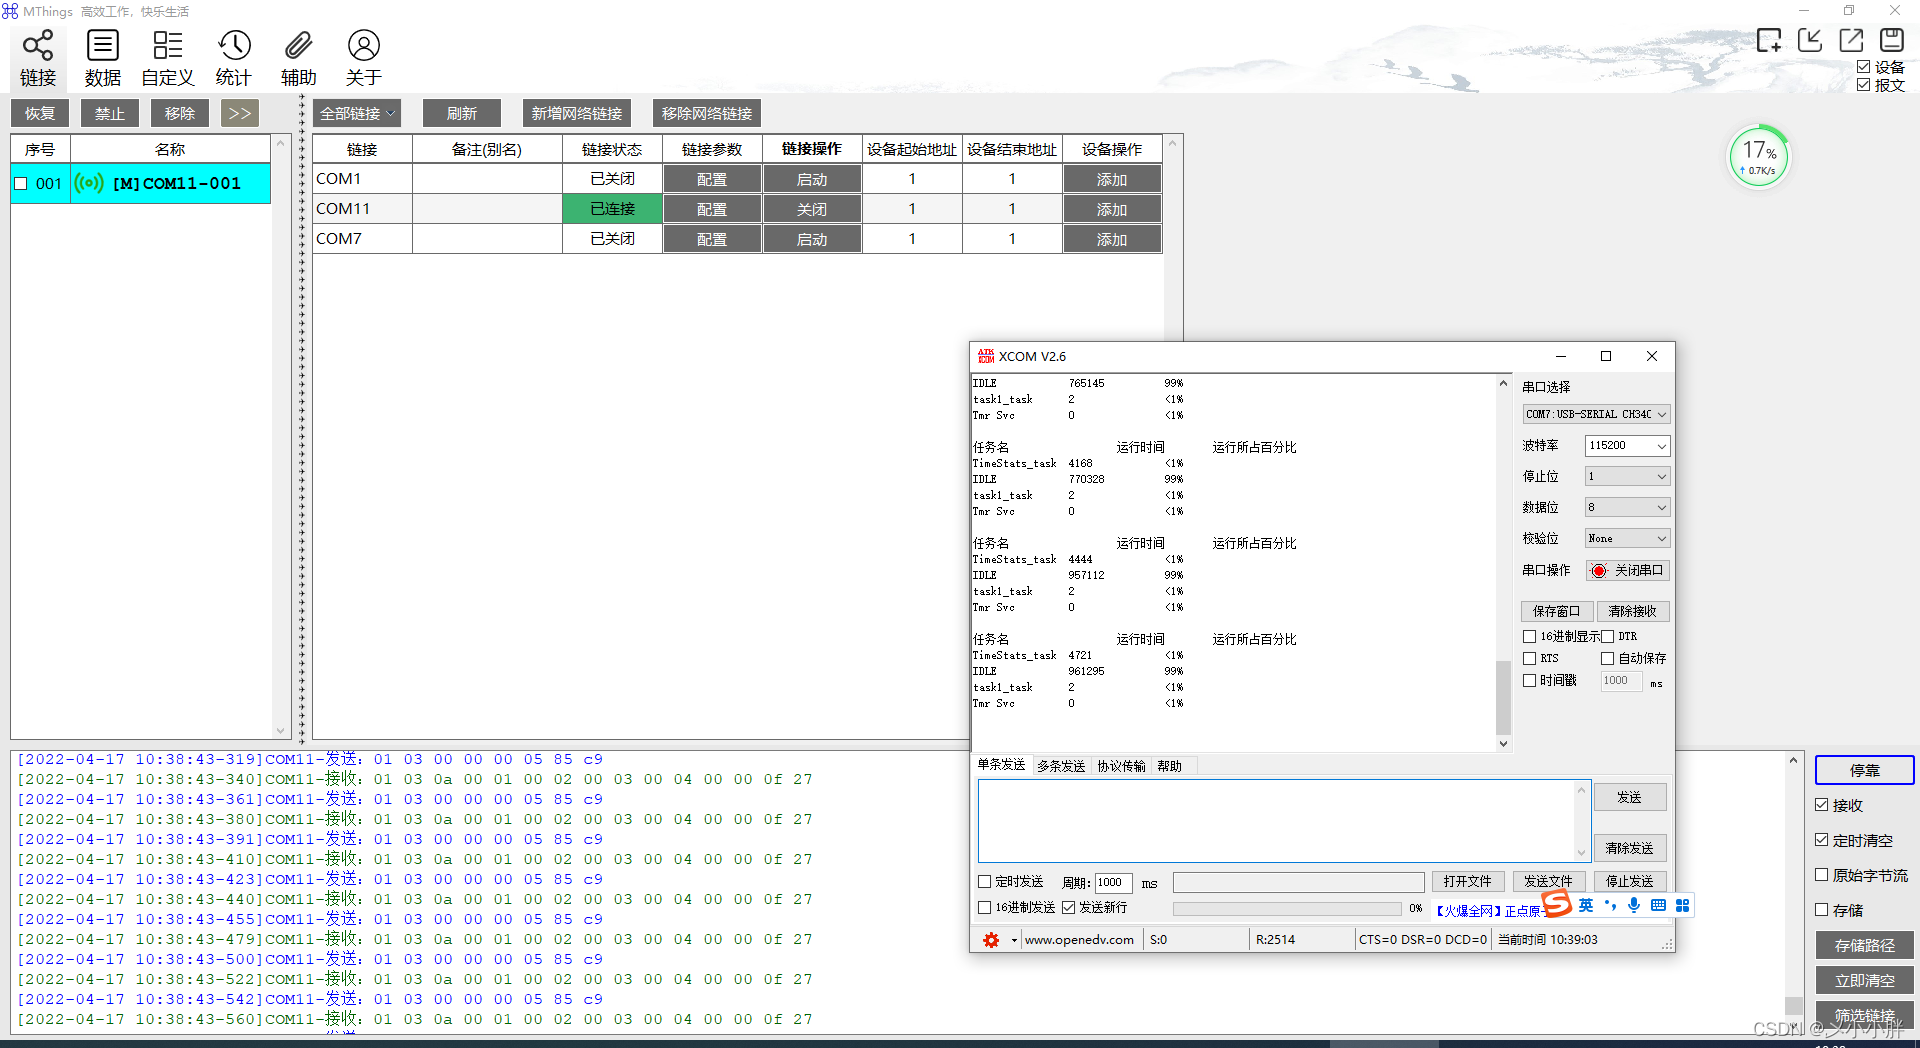1920x1048 pixels.
Task: Enable 定时发送 checkbox in XCOM
Action: coord(985,882)
